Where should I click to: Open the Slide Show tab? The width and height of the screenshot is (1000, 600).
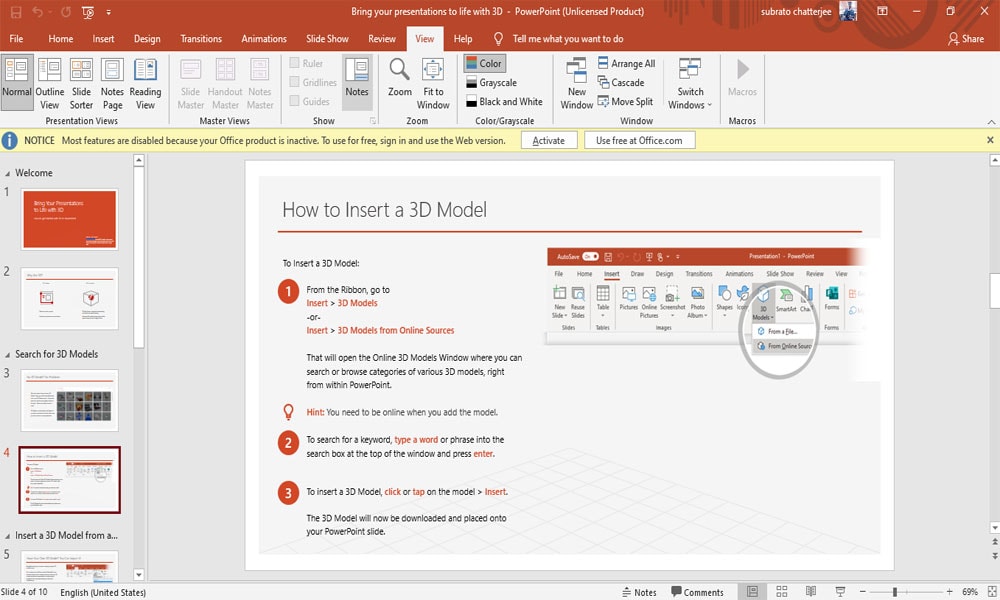pos(327,39)
